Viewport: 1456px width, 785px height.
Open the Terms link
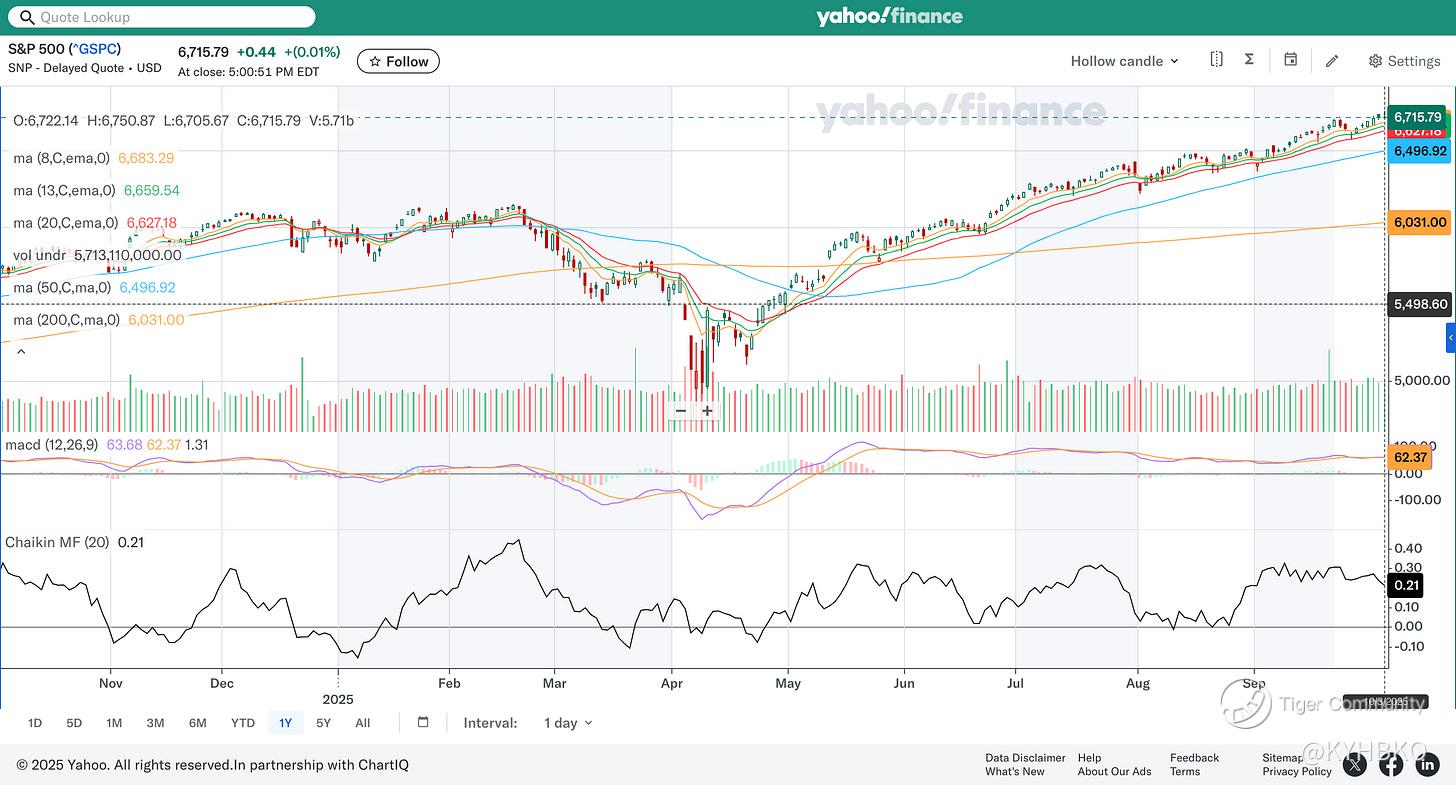1185,771
